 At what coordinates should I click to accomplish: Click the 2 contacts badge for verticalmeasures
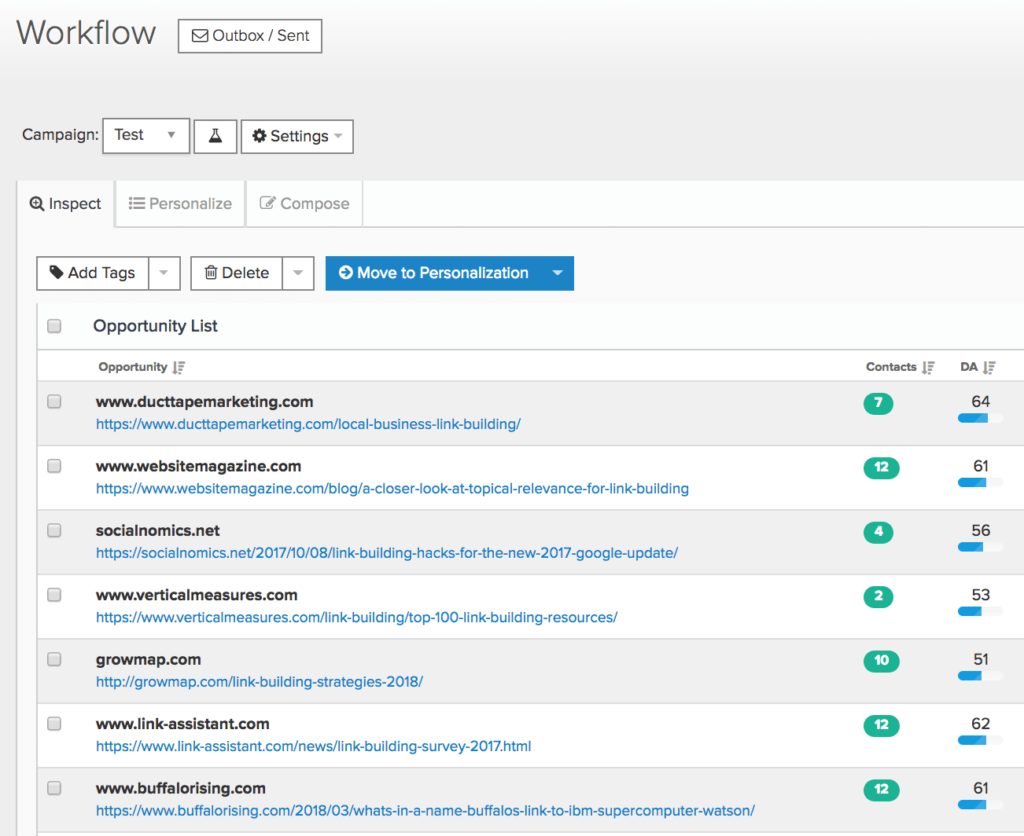click(x=878, y=597)
